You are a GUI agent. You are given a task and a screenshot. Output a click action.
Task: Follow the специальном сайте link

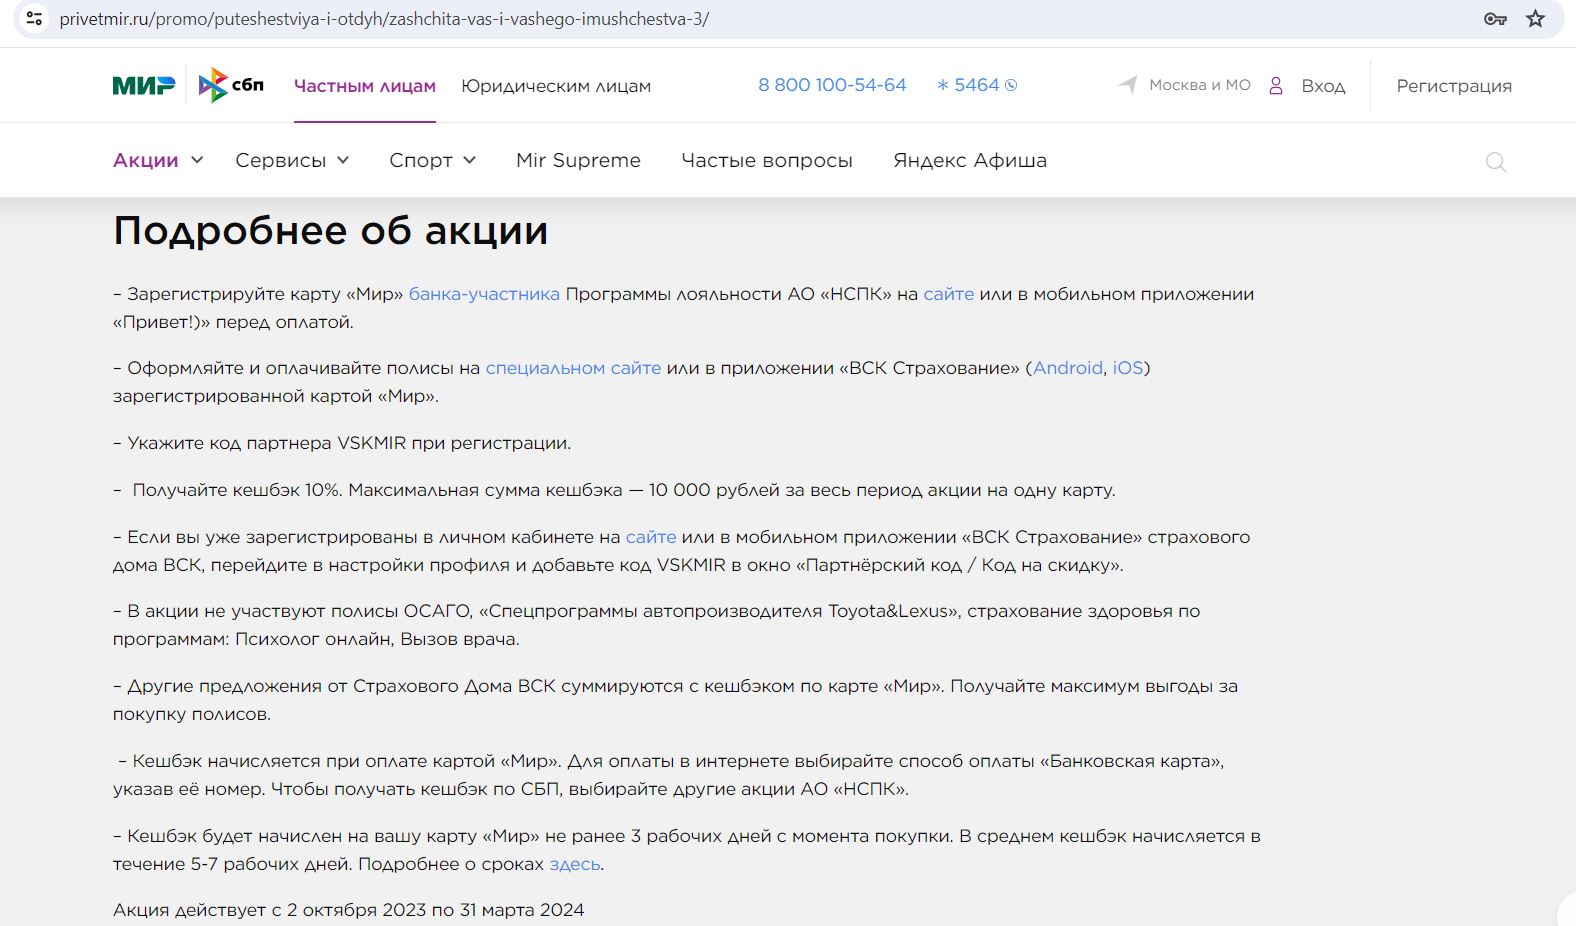[x=573, y=368]
